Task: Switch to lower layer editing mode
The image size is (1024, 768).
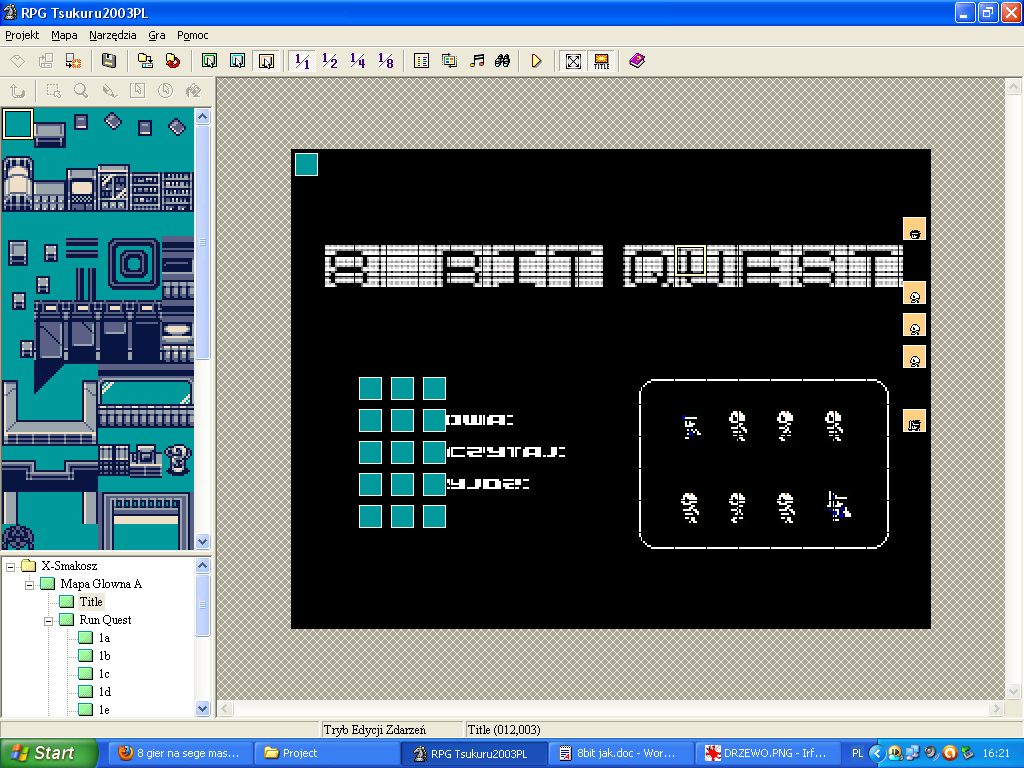Action: [210, 61]
